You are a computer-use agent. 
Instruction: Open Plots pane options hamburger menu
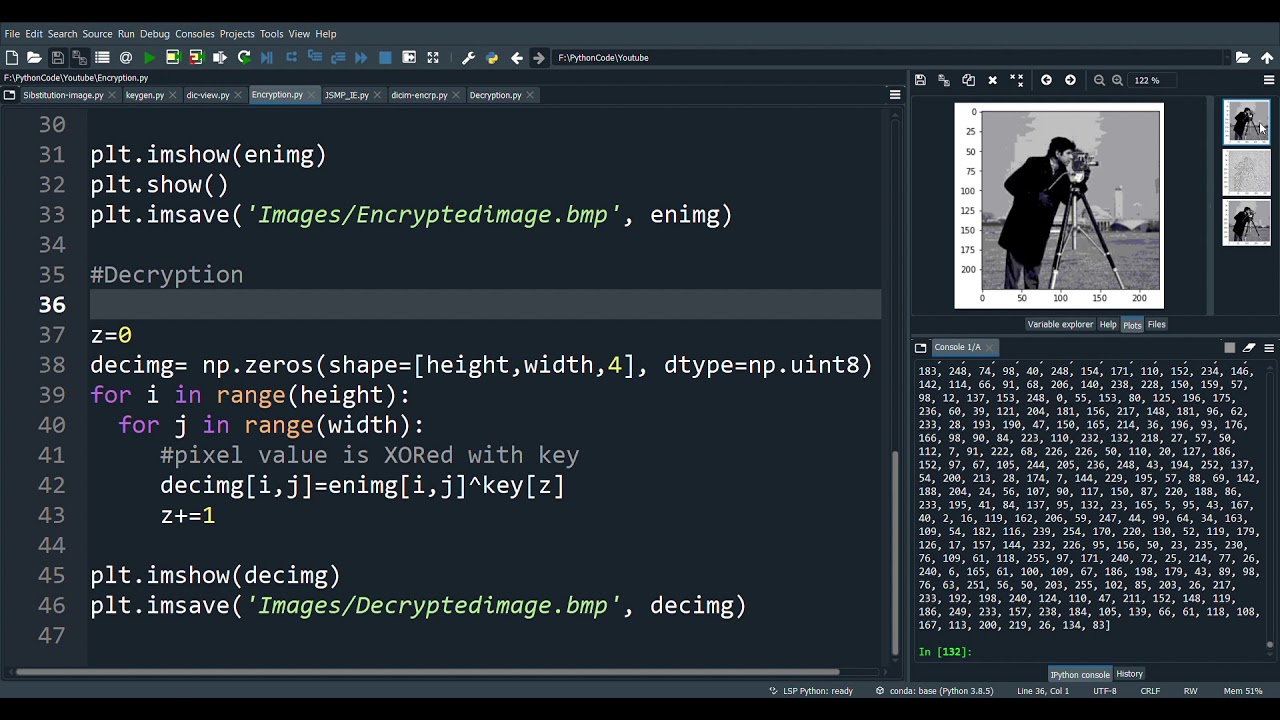(1269, 80)
